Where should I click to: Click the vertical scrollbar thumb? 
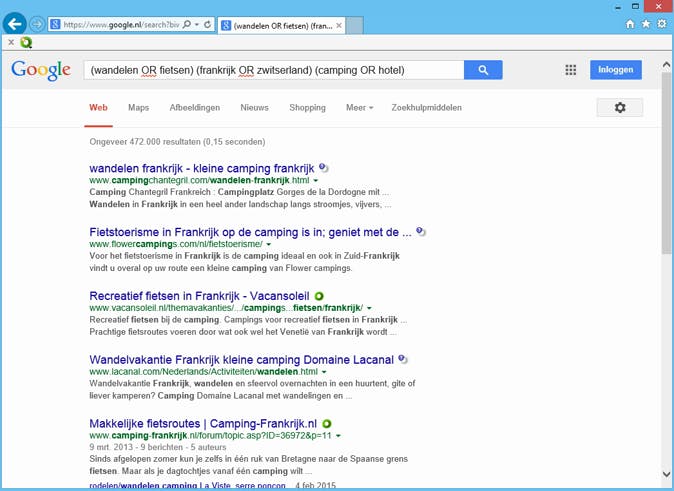pyautogui.click(x=666, y=163)
